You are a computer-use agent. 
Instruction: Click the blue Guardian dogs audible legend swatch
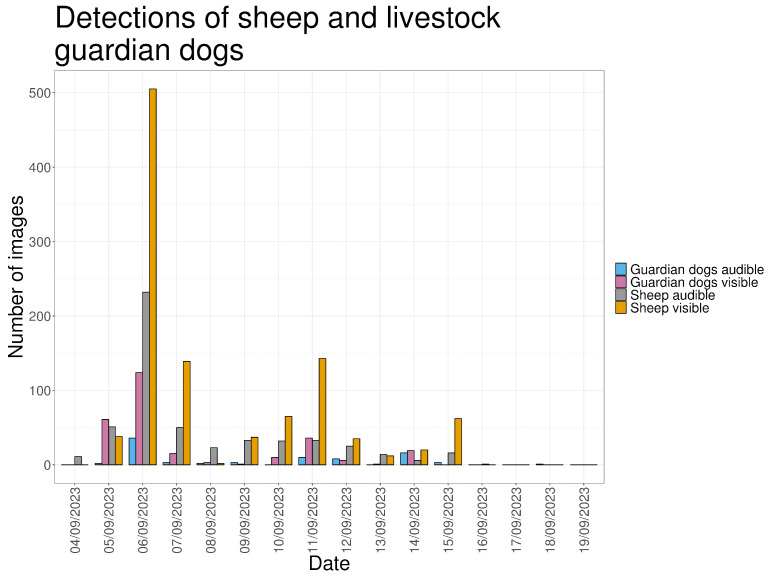621,270
